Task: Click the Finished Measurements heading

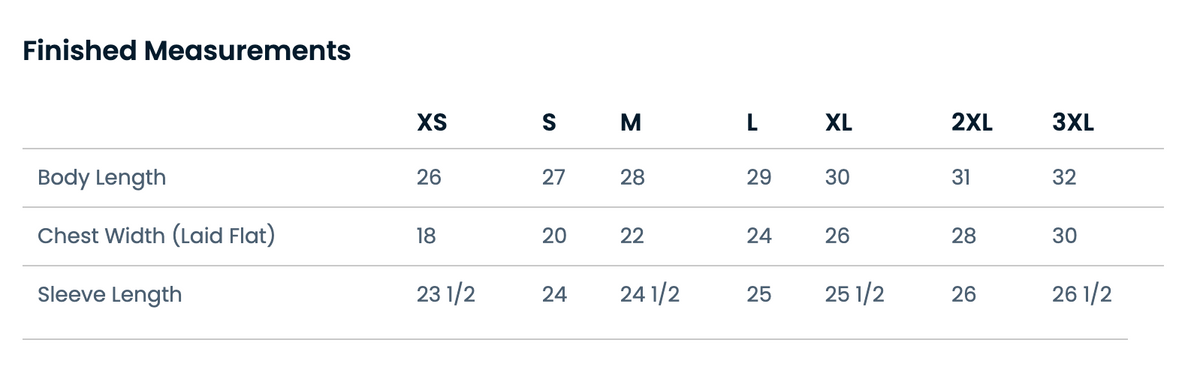Action: (187, 51)
